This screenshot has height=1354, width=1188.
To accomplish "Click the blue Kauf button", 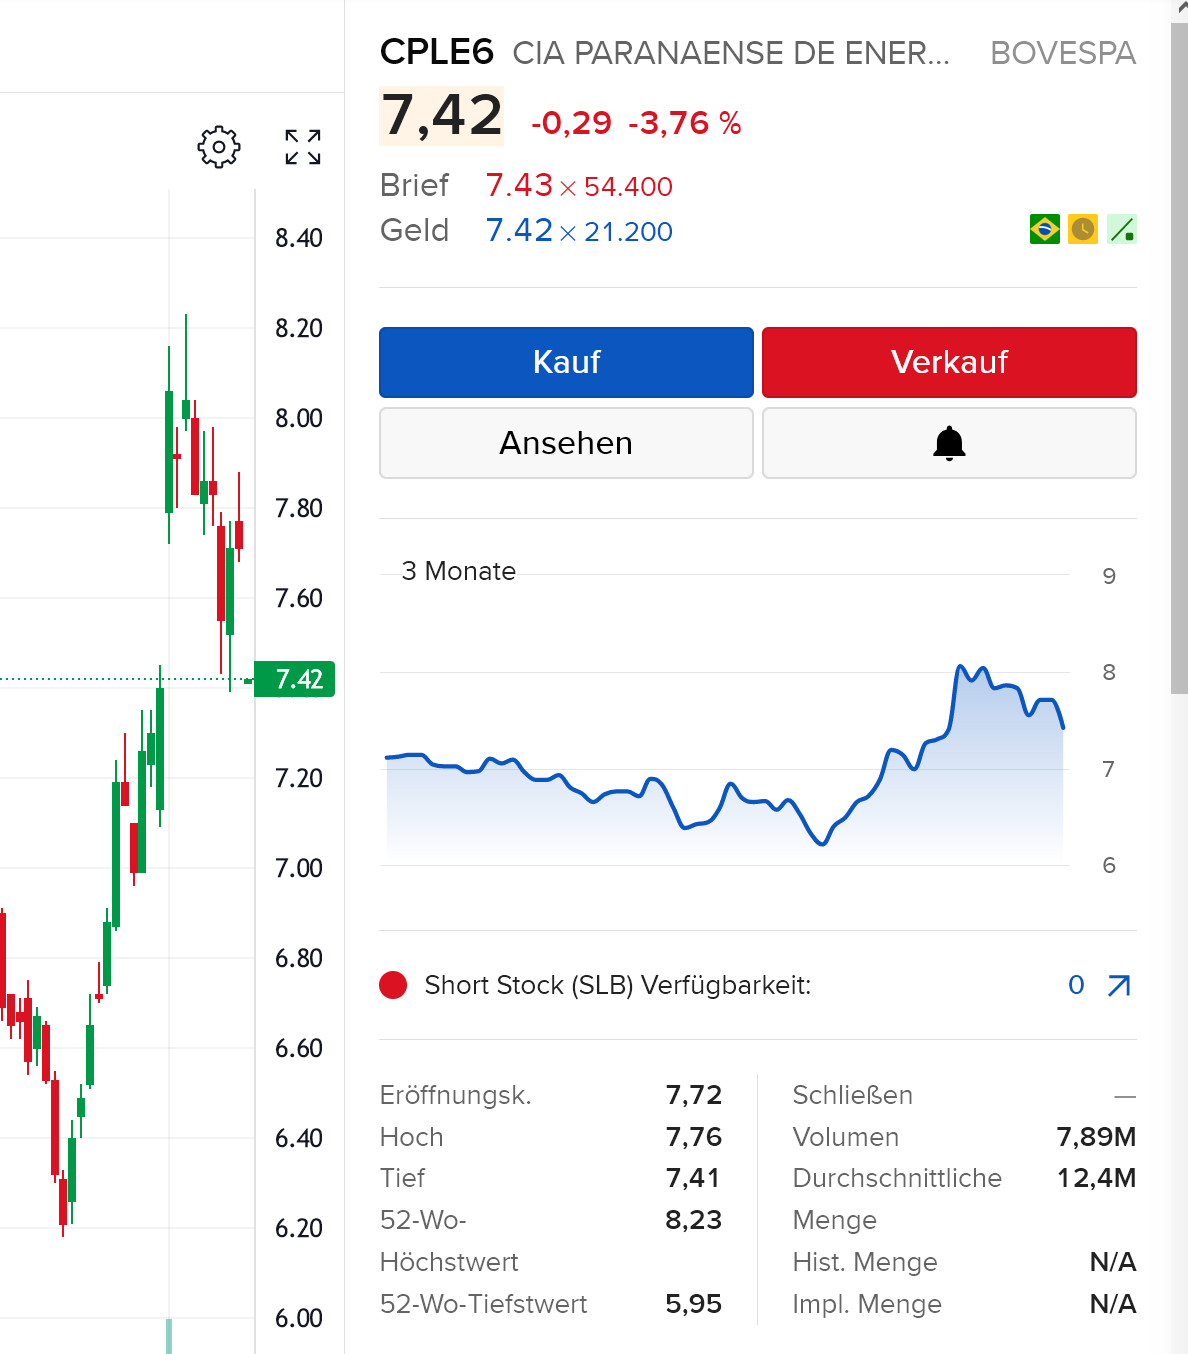I will (x=566, y=362).
